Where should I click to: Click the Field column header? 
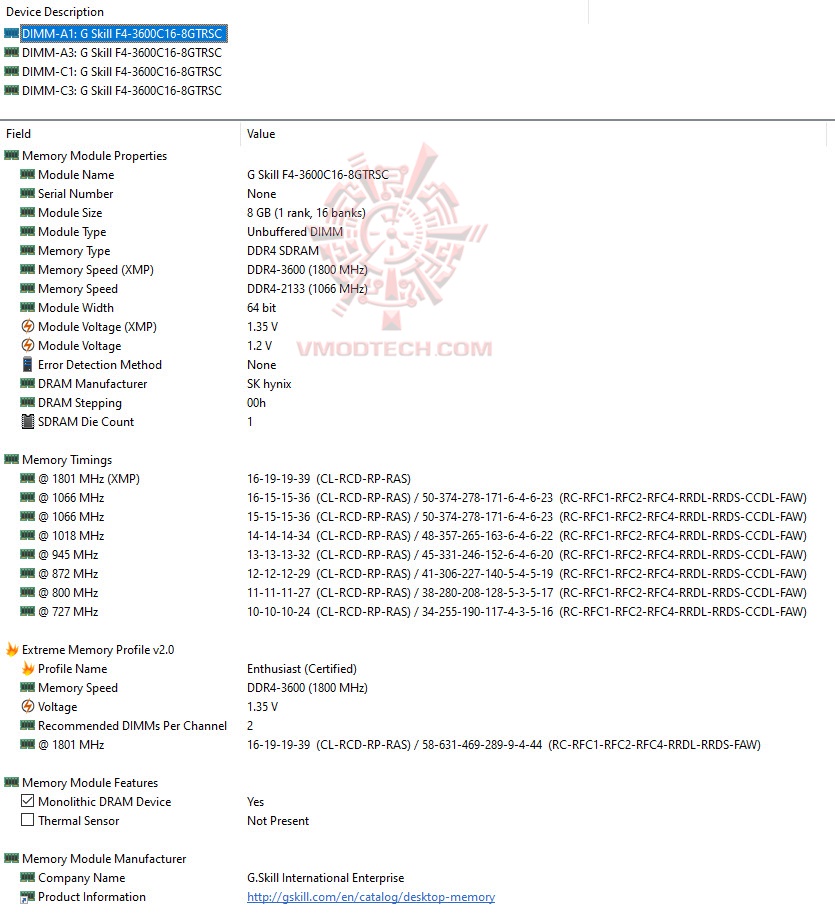point(18,134)
